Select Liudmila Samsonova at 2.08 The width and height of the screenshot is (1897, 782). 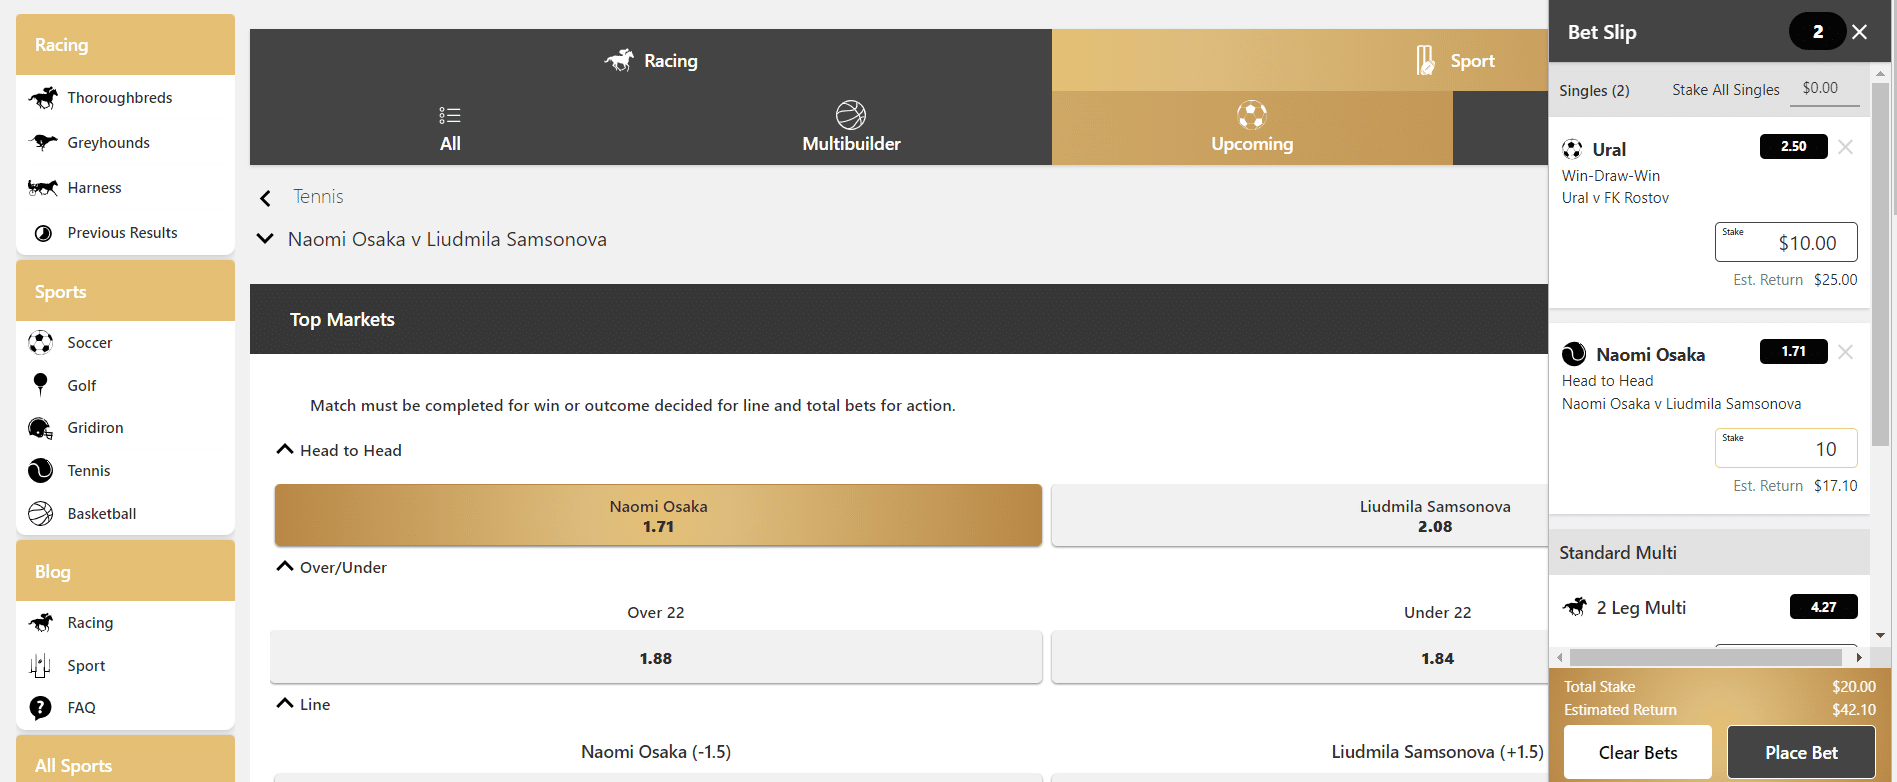point(1300,516)
